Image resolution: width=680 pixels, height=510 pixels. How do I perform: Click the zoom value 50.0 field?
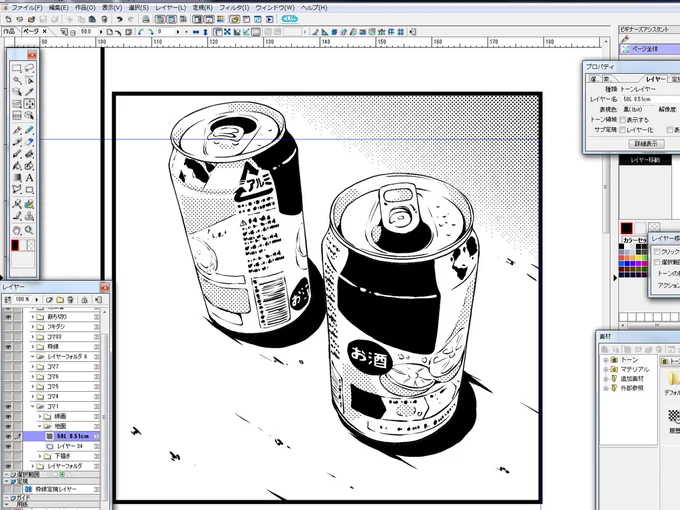[x=88, y=32]
